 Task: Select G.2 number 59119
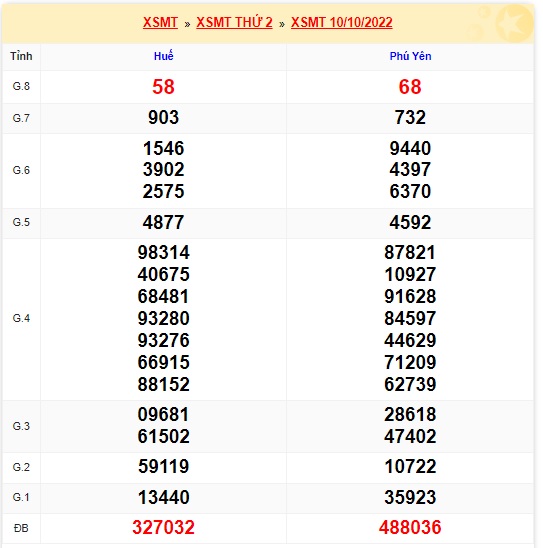(164, 467)
